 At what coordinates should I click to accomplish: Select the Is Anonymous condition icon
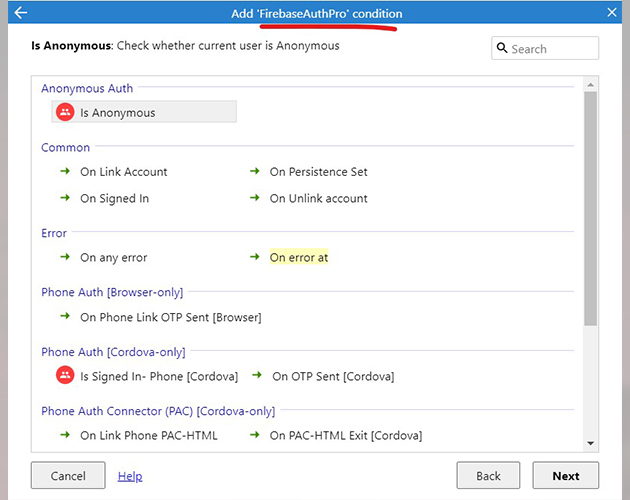pos(65,113)
